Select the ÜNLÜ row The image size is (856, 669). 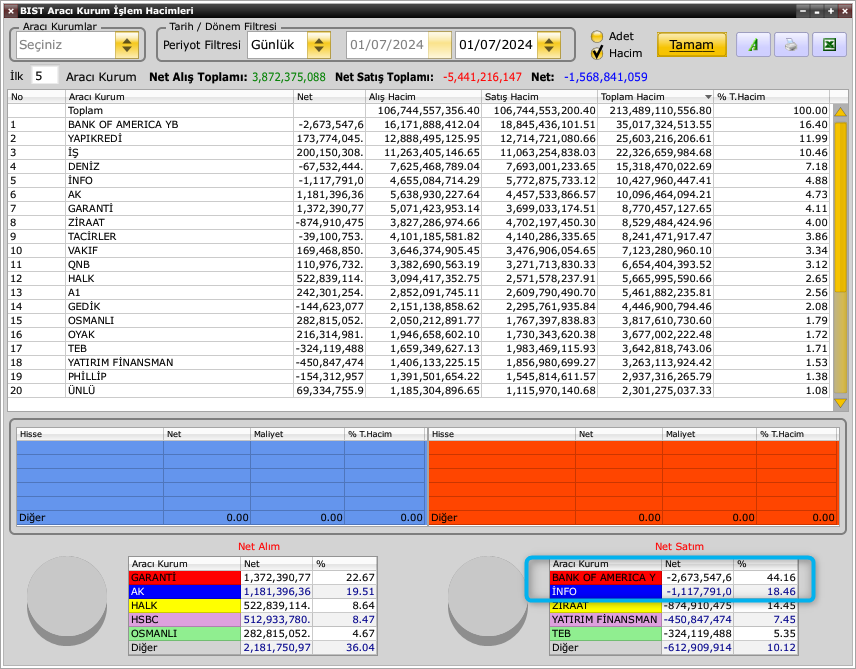[419, 391]
